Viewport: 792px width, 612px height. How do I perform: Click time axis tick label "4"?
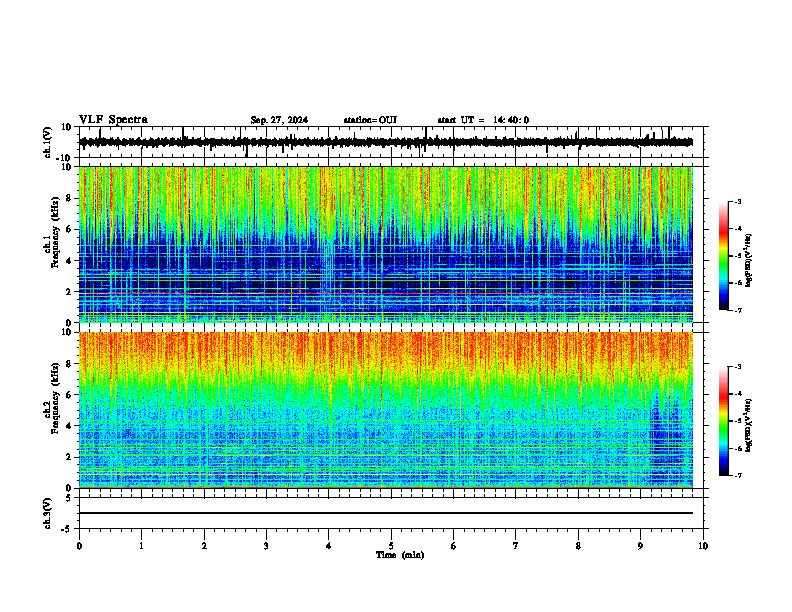[329, 546]
